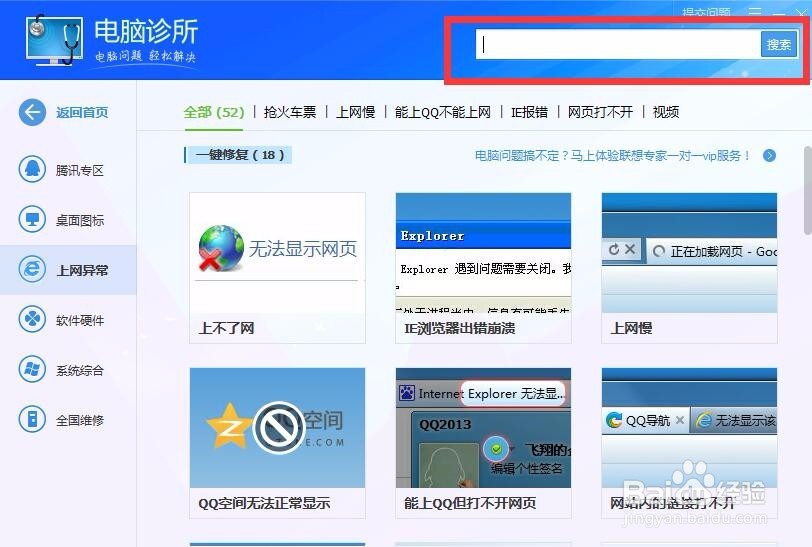
Task: Open the 上网慢 repair card thumbnail
Action: tap(689, 253)
